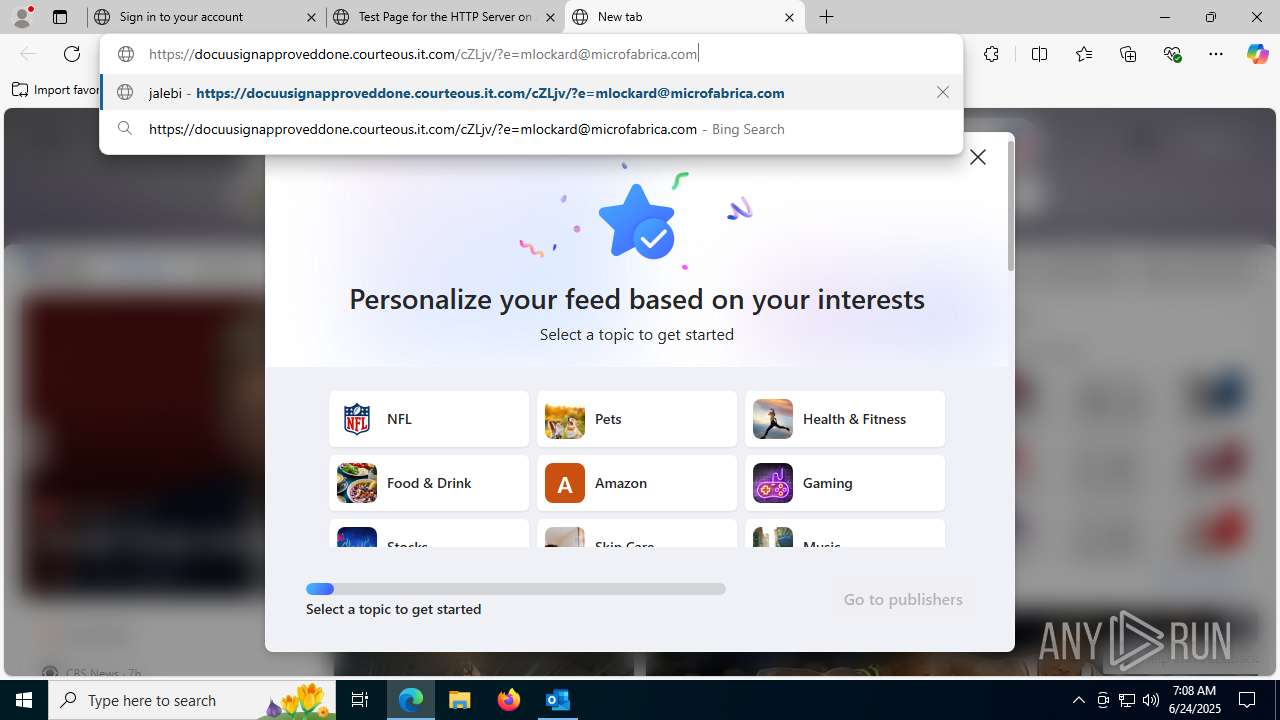Open File Explorer from the taskbar
The height and width of the screenshot is (720, 1280).
pyautogui.click(x=460, y=700)
